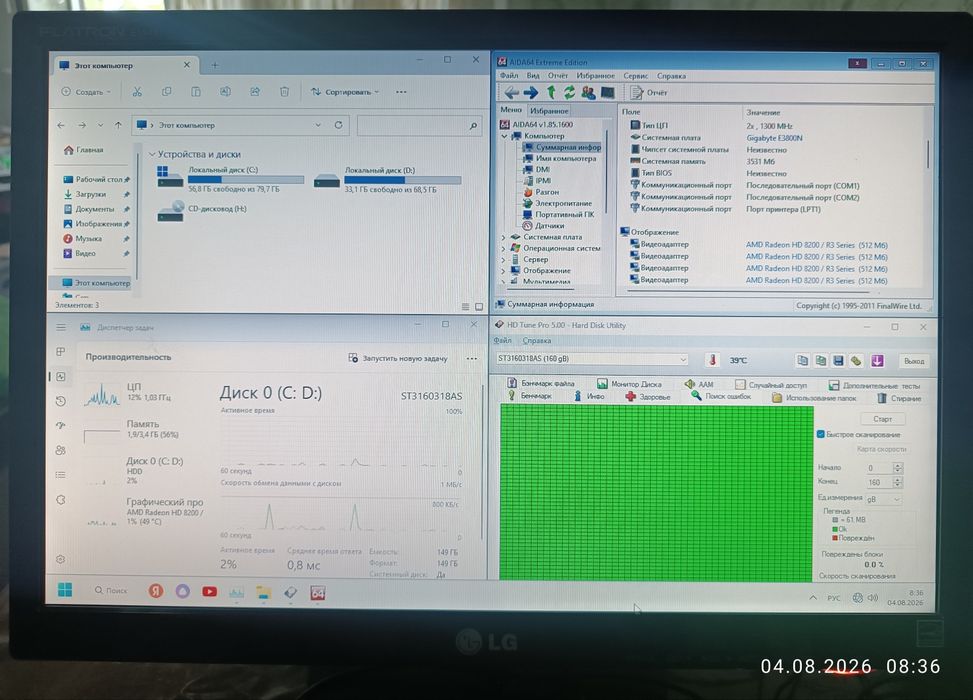Toggle the Быстрое сканирование checkbox in HD Tune
This screenshot has height=700, width=973.
(x=820, y=434)
